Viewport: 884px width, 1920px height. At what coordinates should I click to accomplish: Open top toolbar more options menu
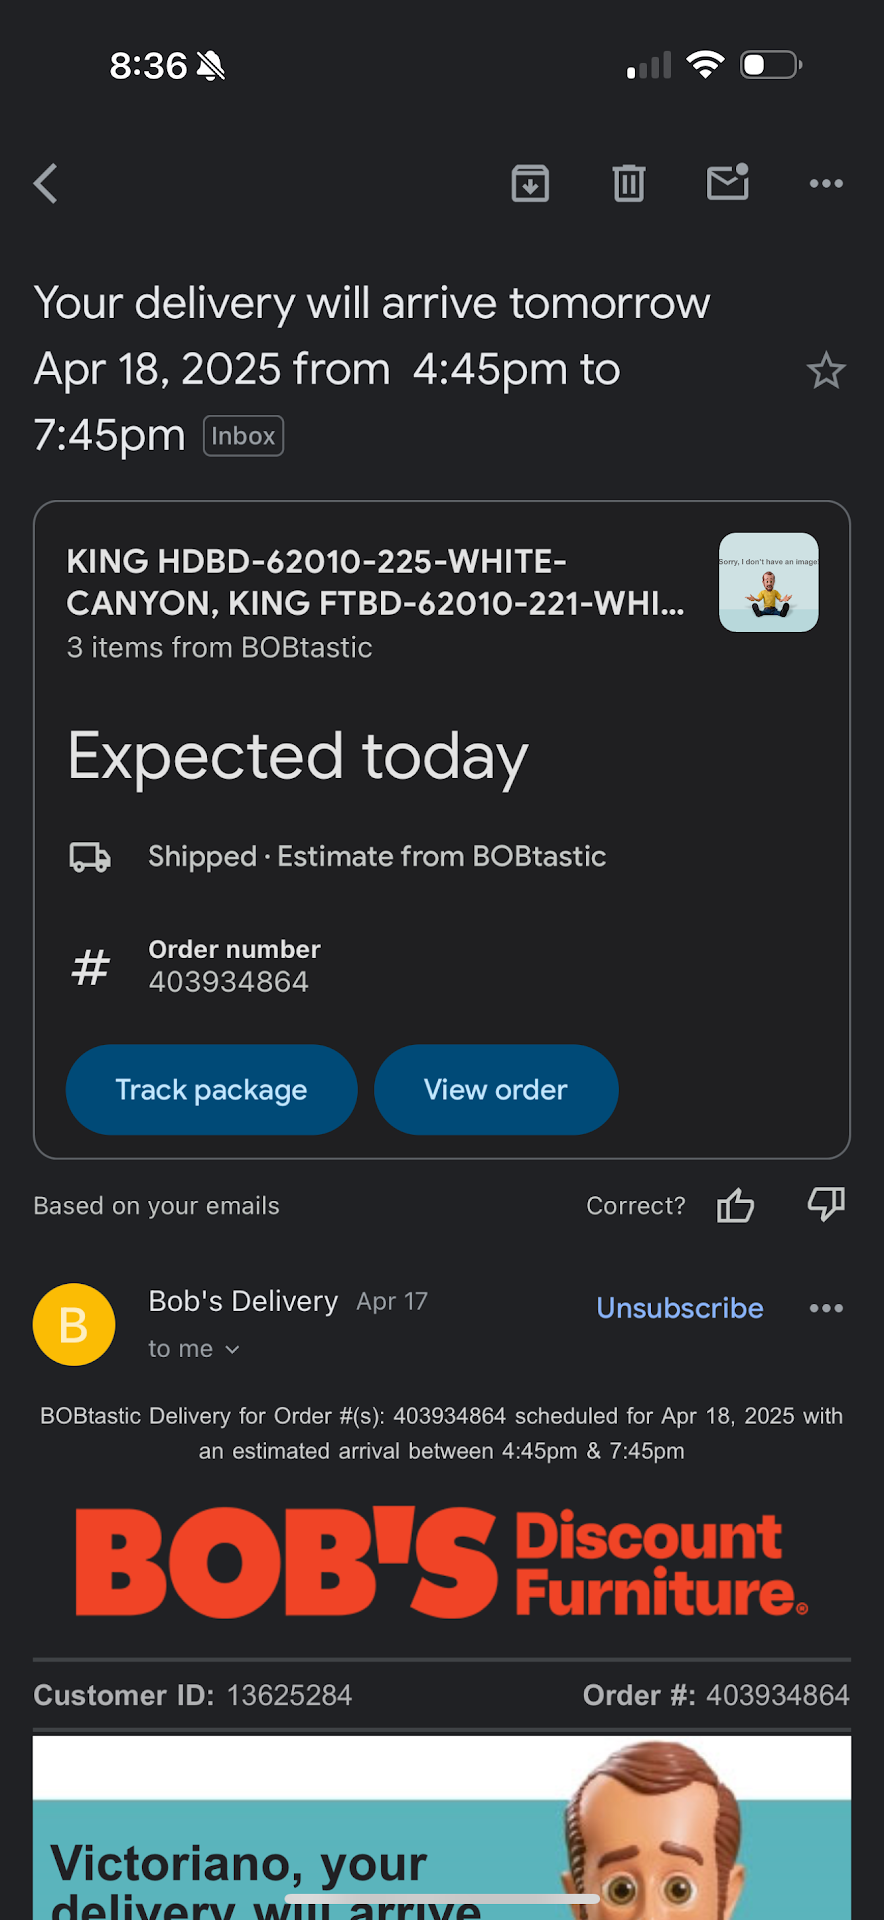[826, 184]
